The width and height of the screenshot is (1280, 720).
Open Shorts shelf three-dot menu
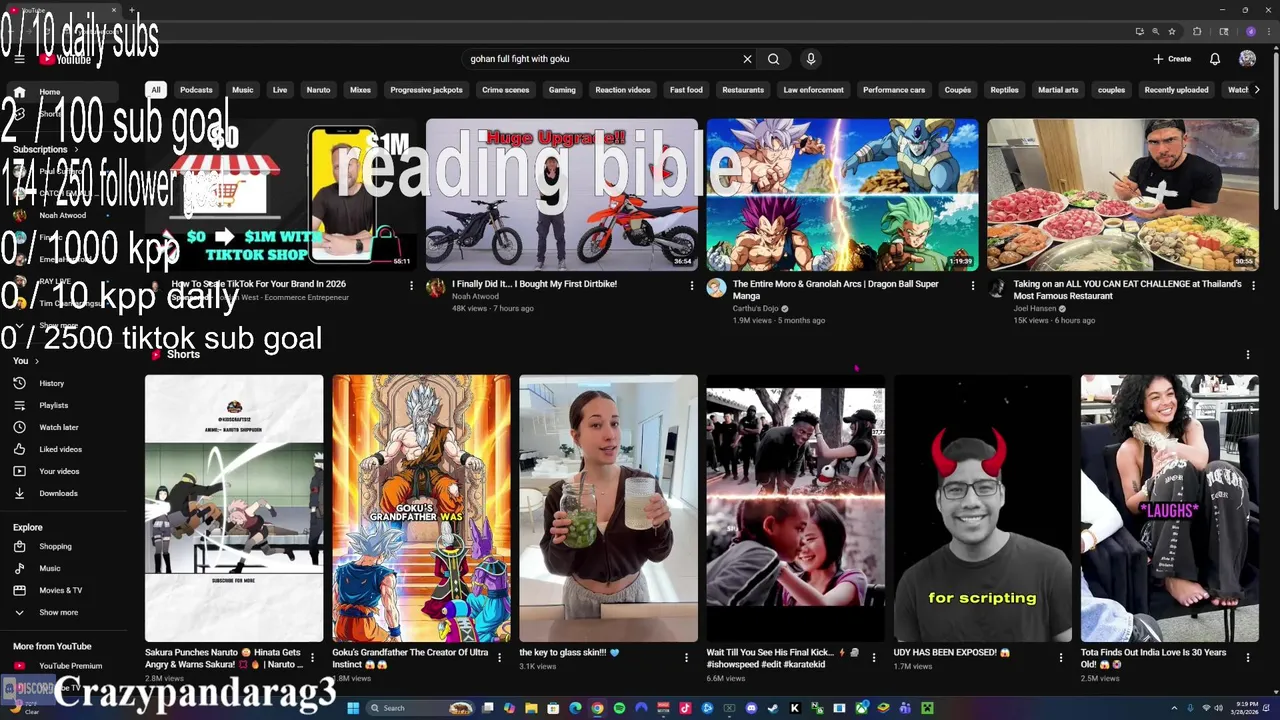click(x=1247, y=355)
